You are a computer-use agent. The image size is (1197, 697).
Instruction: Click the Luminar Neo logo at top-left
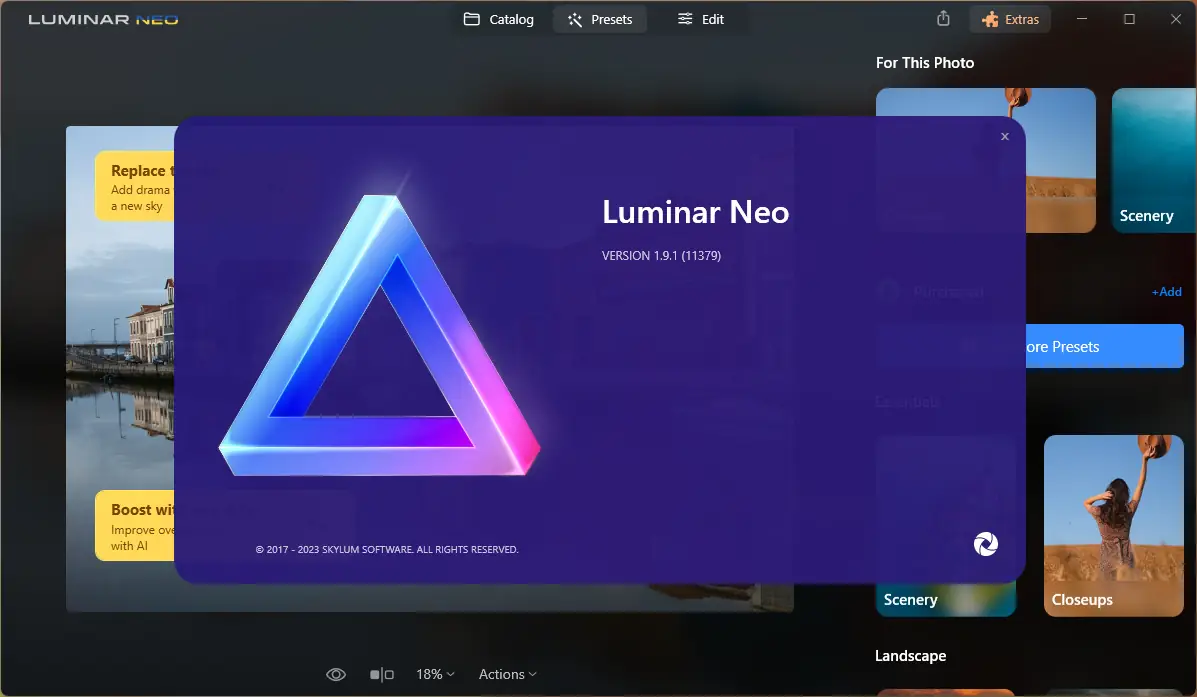tap(103, 19)
